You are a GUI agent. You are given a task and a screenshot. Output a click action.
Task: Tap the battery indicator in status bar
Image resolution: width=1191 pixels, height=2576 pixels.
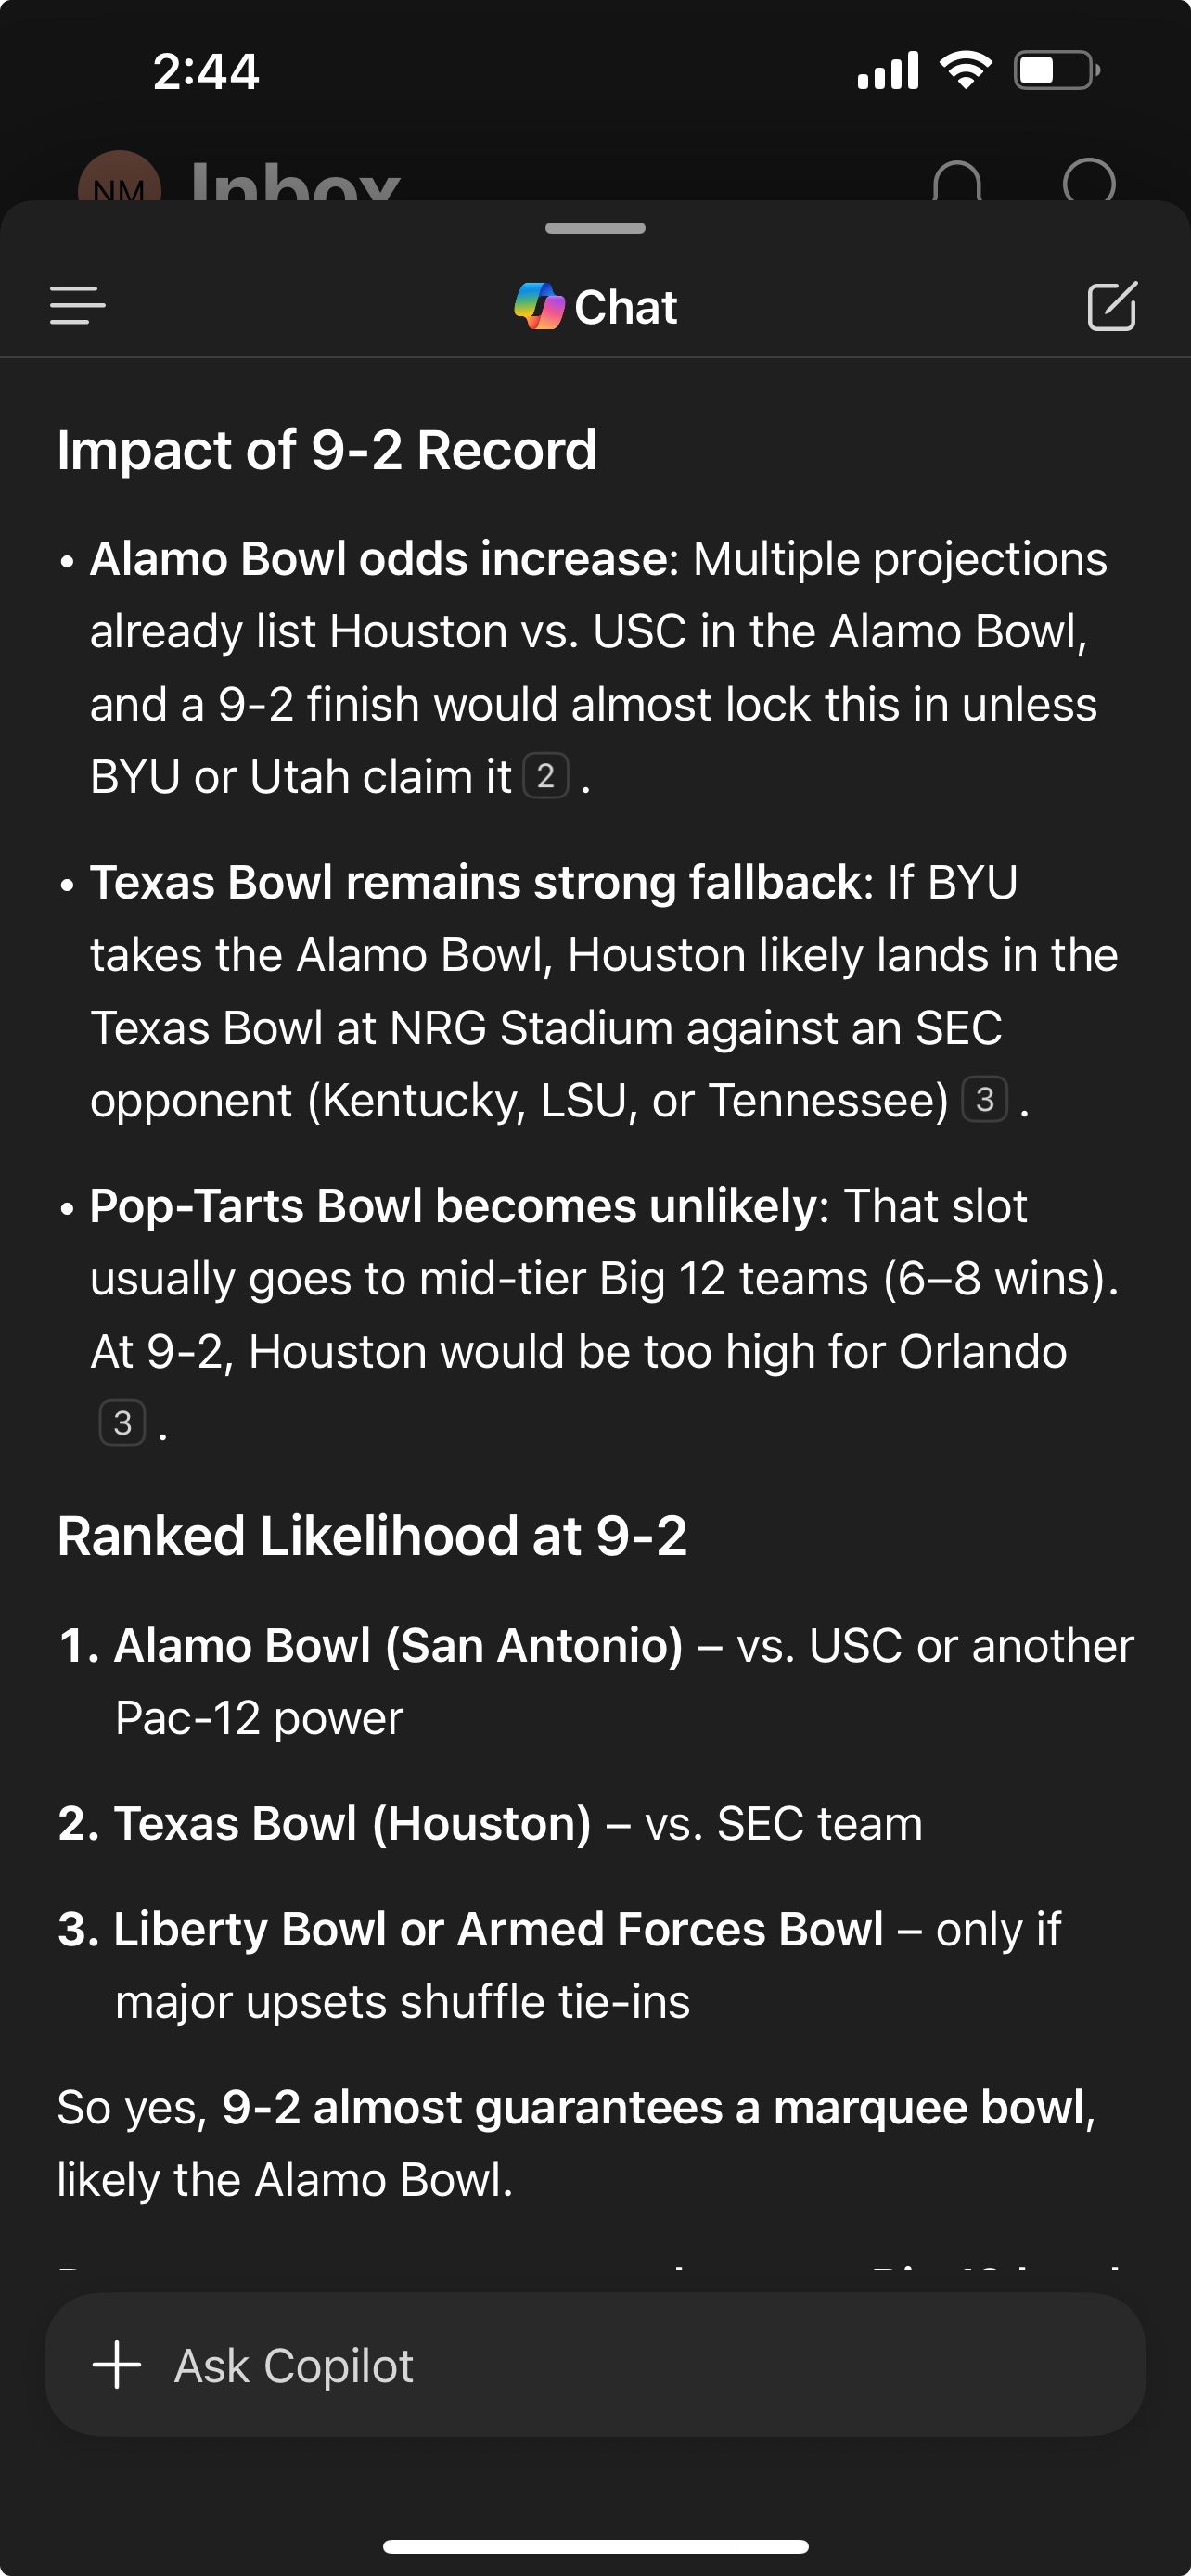1056,70
